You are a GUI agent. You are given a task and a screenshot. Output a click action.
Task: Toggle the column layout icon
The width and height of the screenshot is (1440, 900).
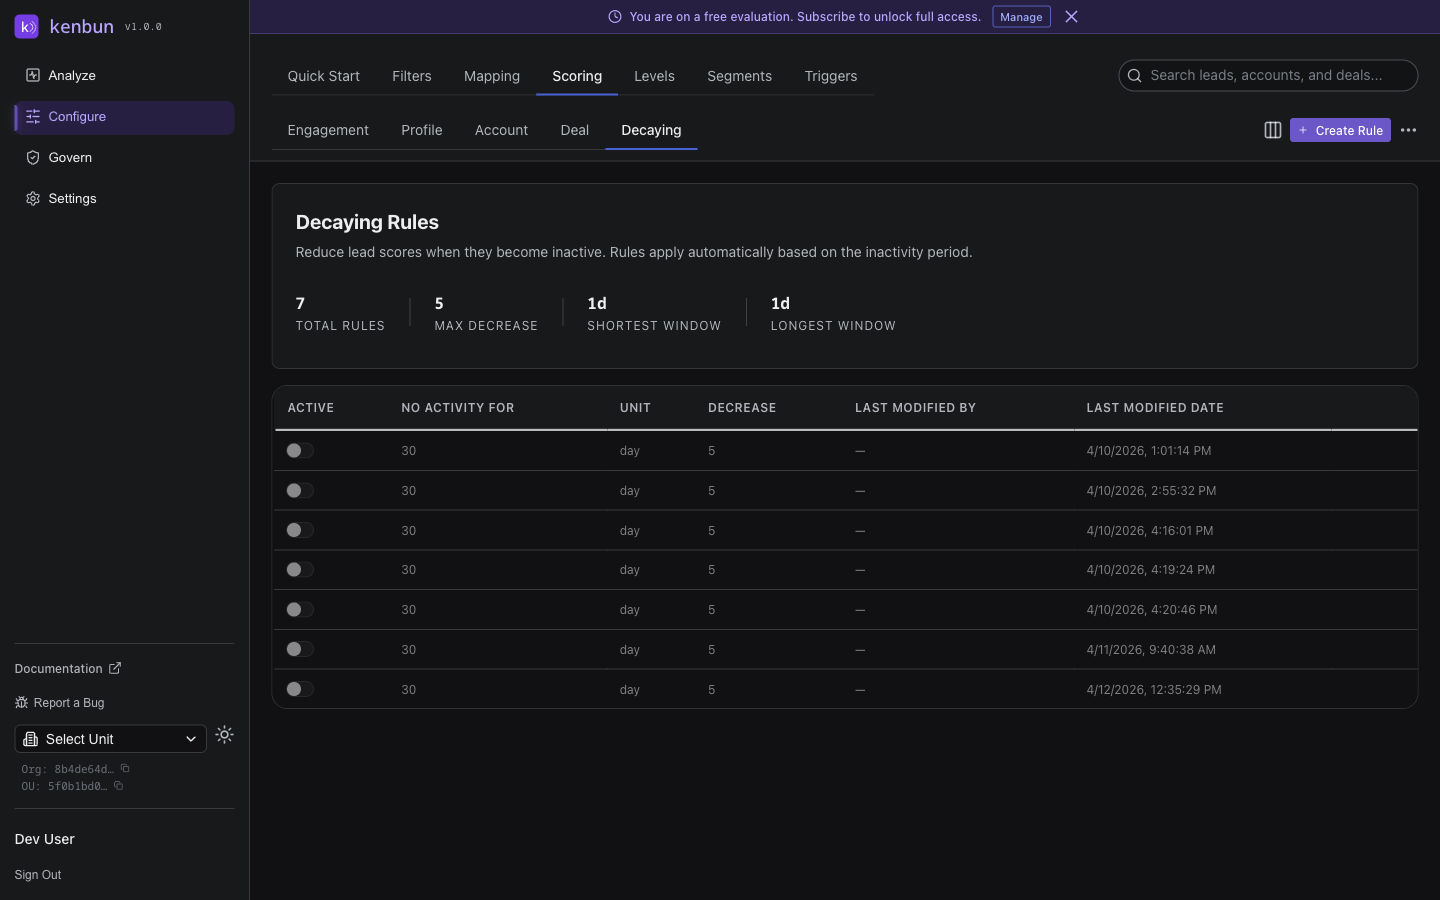tap(1273, 130)
